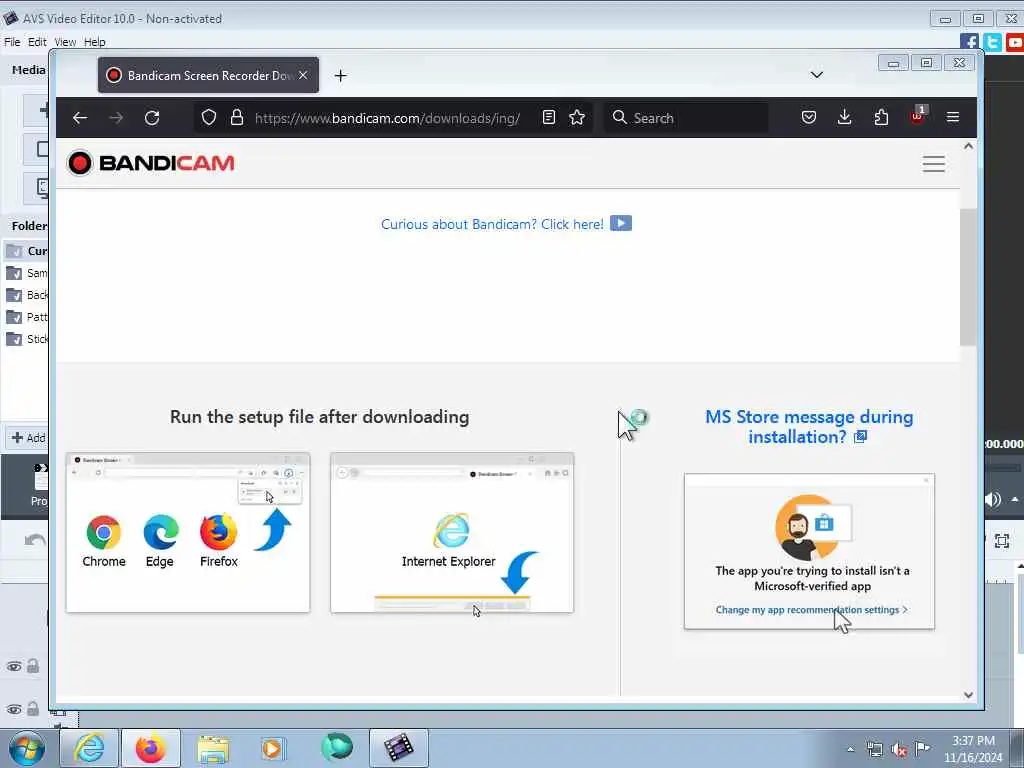Go back in Firefox browser
The width and height of the screenshot is (1024, 768).
coord(80,118)
